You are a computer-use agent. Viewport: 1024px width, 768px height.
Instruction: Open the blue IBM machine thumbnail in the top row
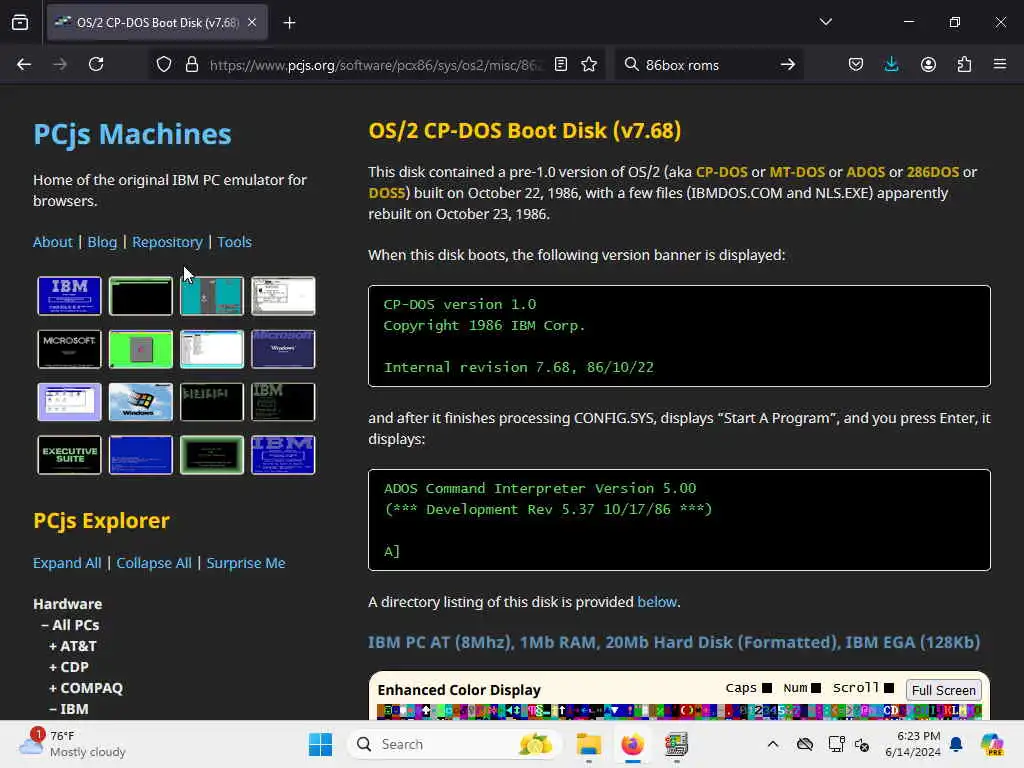pos(69,296)
